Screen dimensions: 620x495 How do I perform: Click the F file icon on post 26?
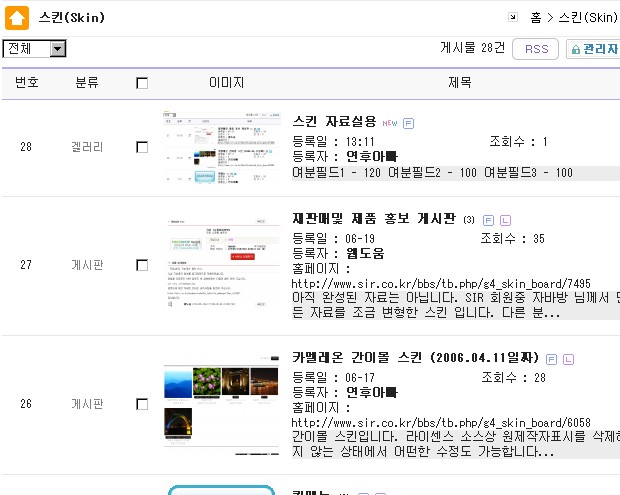[x=552, y=358]
